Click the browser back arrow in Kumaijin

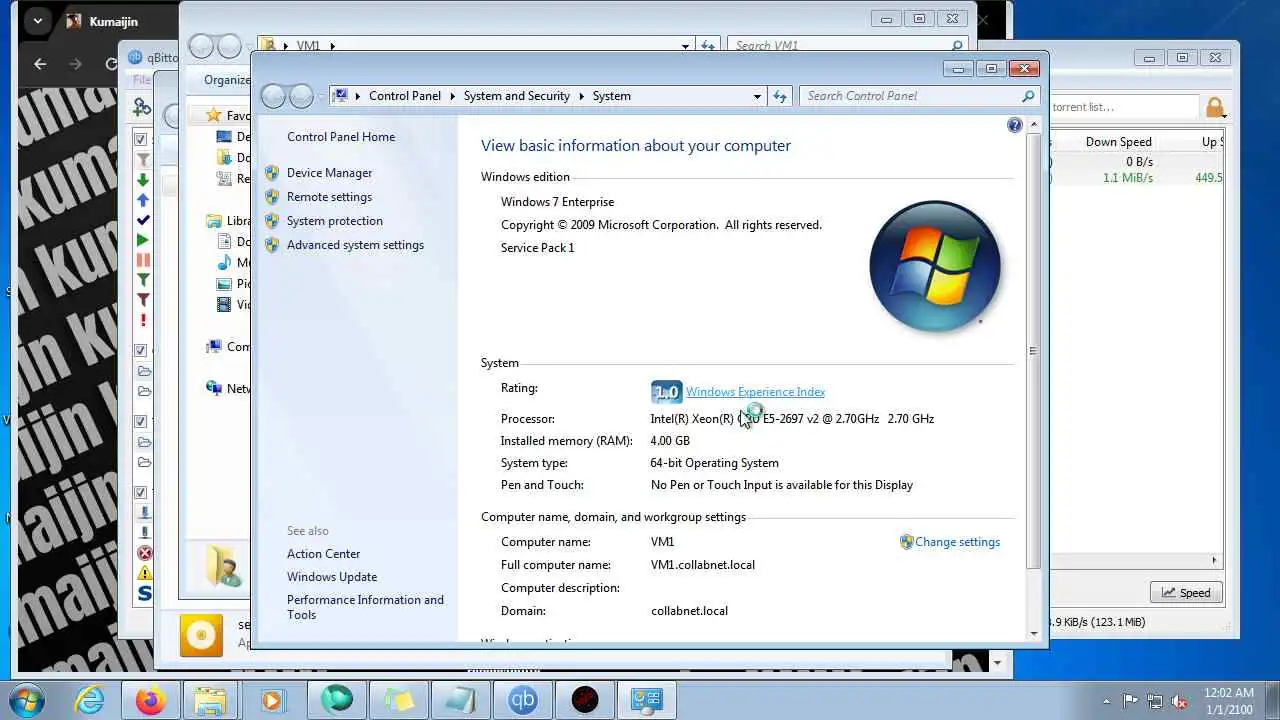[40, 63]
